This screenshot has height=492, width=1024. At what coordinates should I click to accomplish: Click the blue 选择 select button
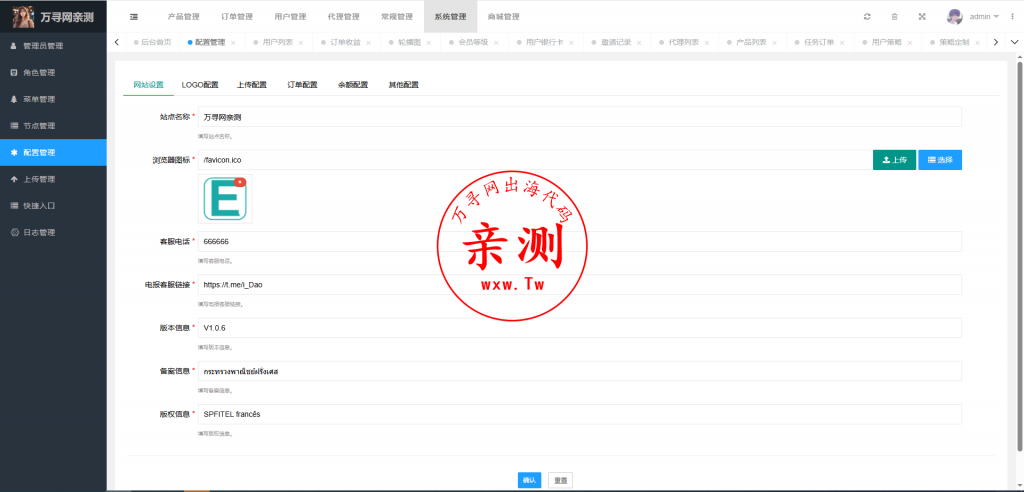(940, 159)
